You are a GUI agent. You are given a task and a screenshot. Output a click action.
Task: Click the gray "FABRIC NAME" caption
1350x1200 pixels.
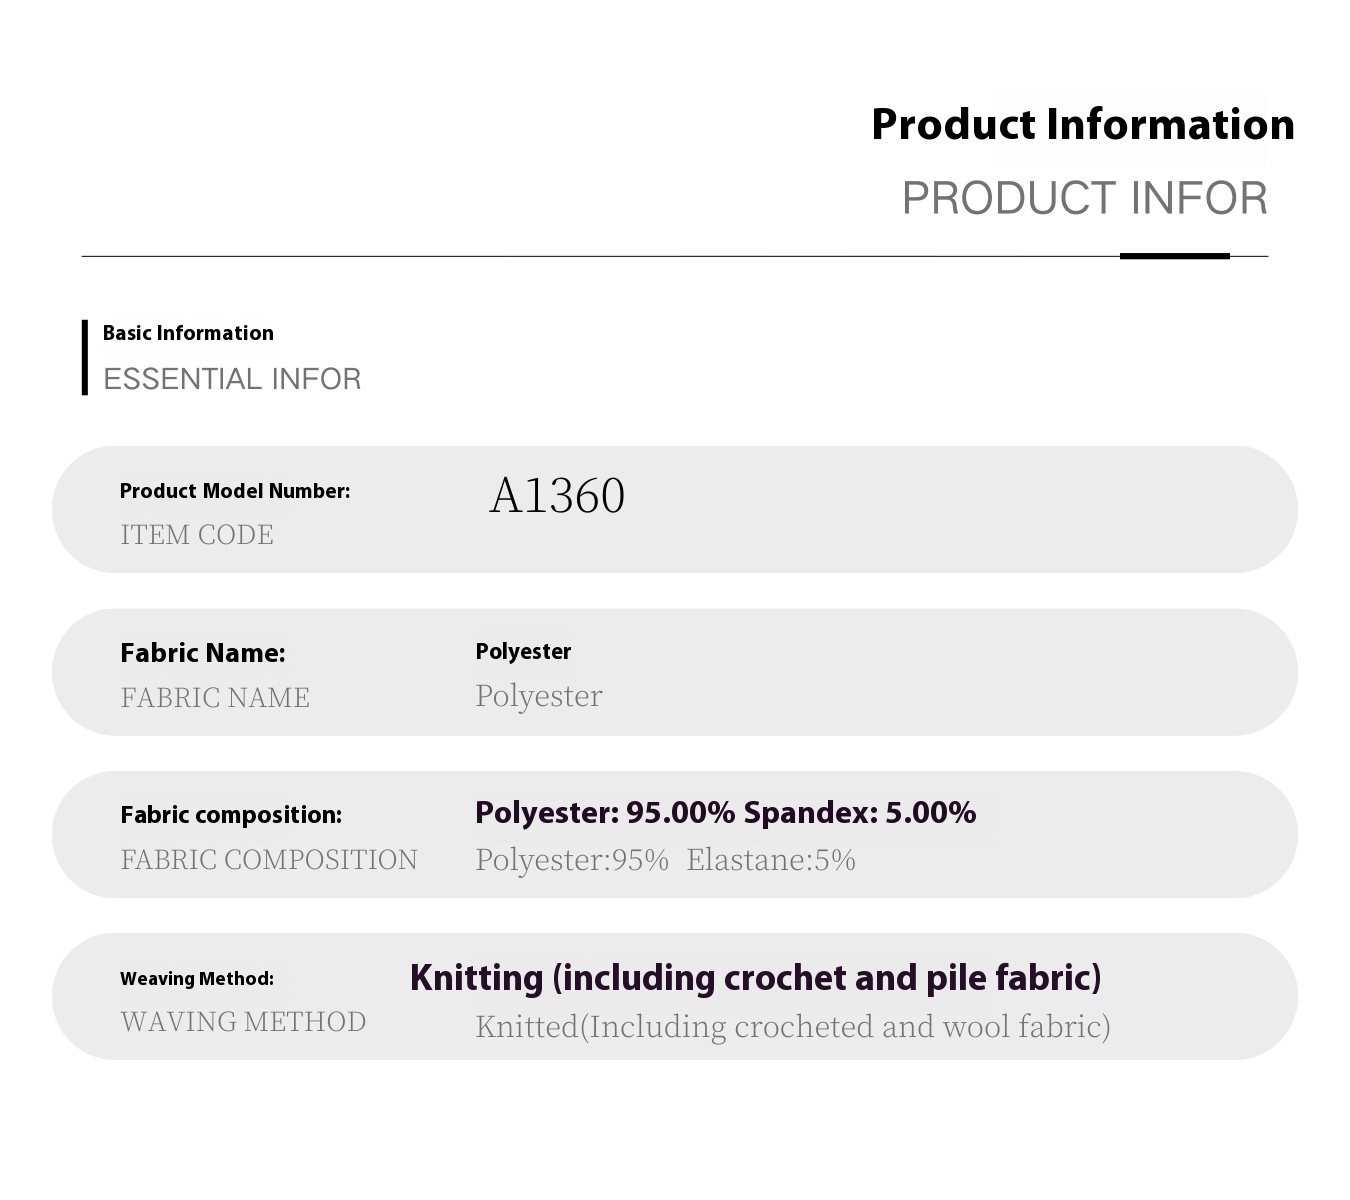click(x=215, y=697)
